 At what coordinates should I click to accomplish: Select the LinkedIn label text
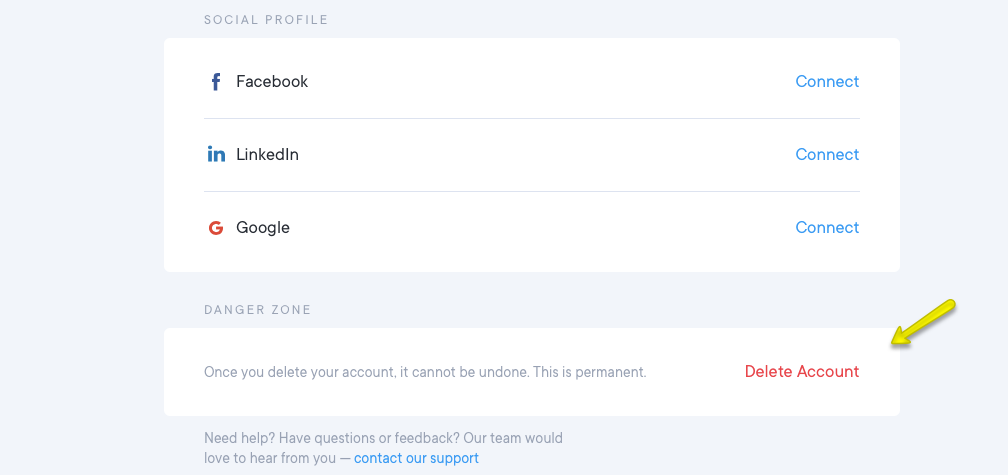pyautogui.click(x=267, y=155)
